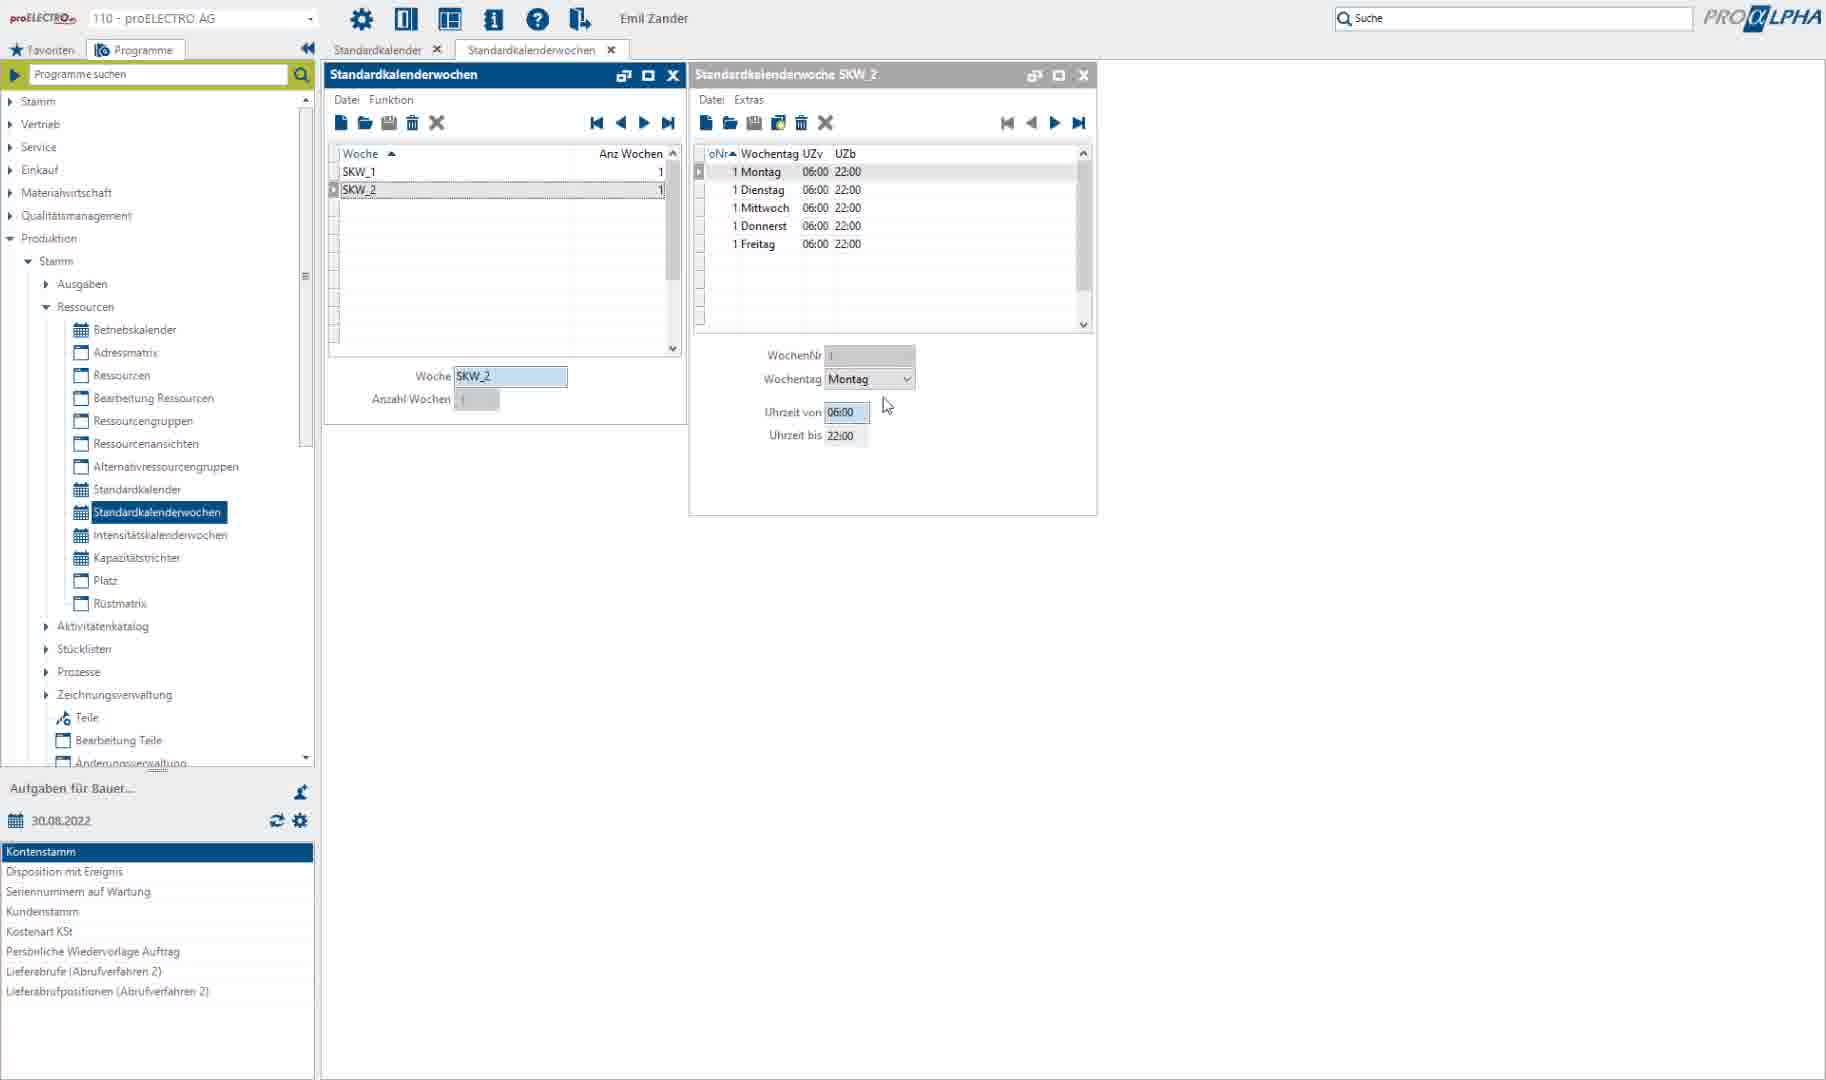Expand the Aktivitätenkatalog tree node
The image size is (1826, 1080).
tap(46, 627)
